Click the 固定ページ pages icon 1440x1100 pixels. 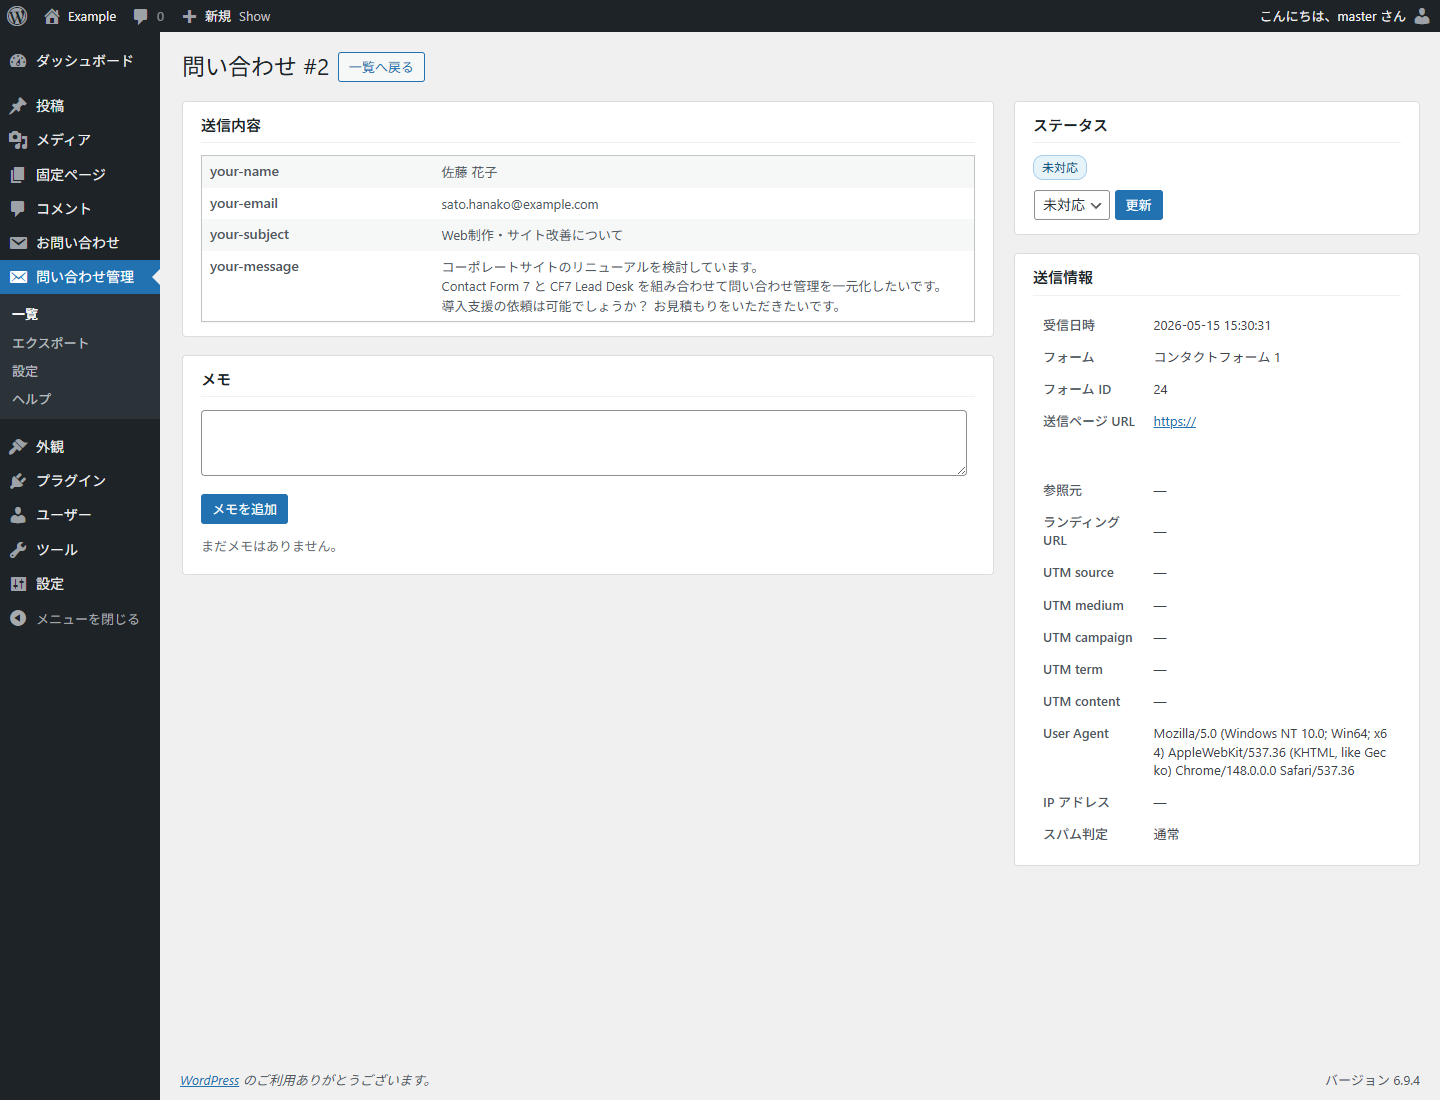(x=18, y=175)
